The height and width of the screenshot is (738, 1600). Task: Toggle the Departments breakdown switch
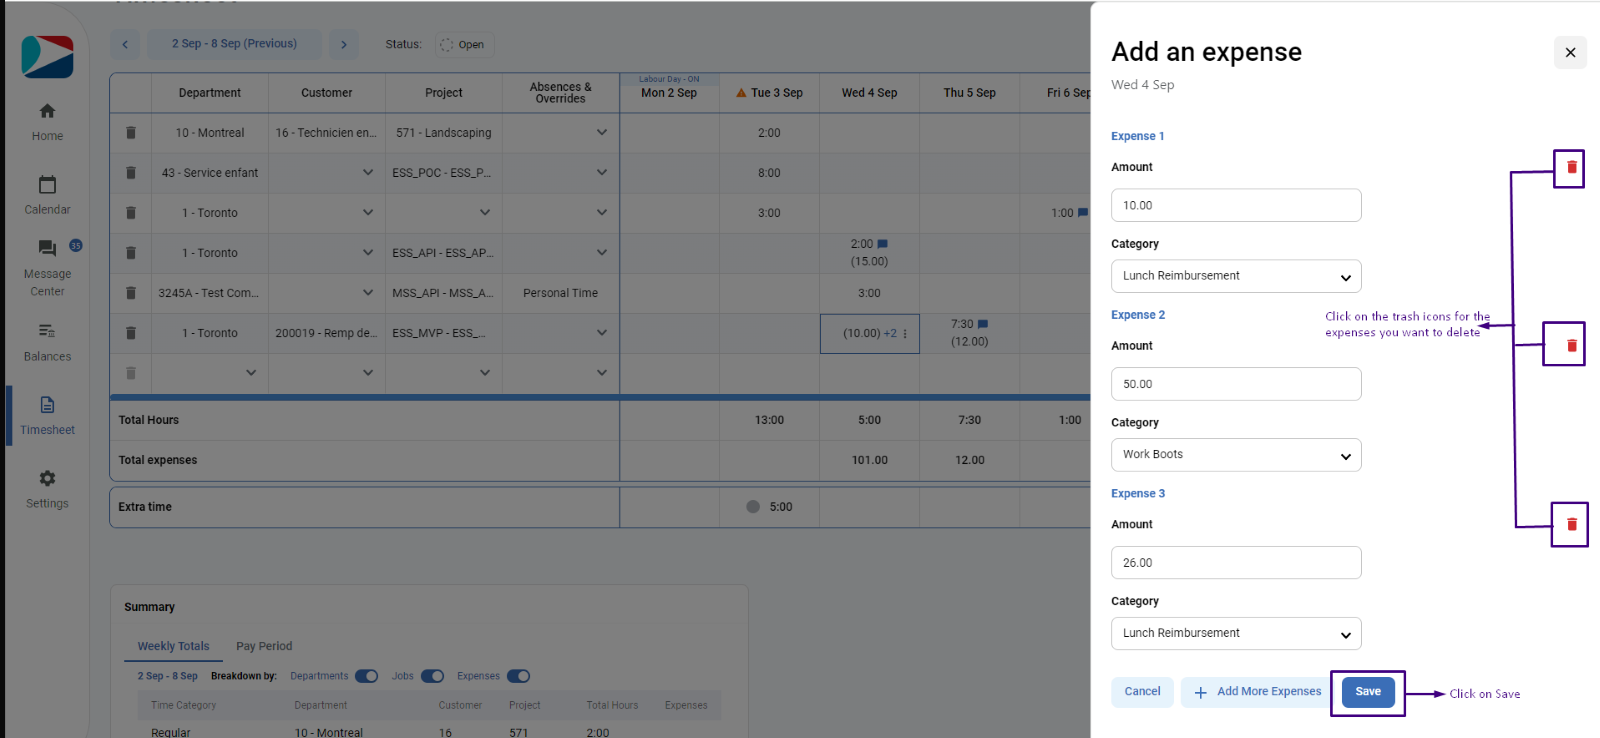[366, 676]
